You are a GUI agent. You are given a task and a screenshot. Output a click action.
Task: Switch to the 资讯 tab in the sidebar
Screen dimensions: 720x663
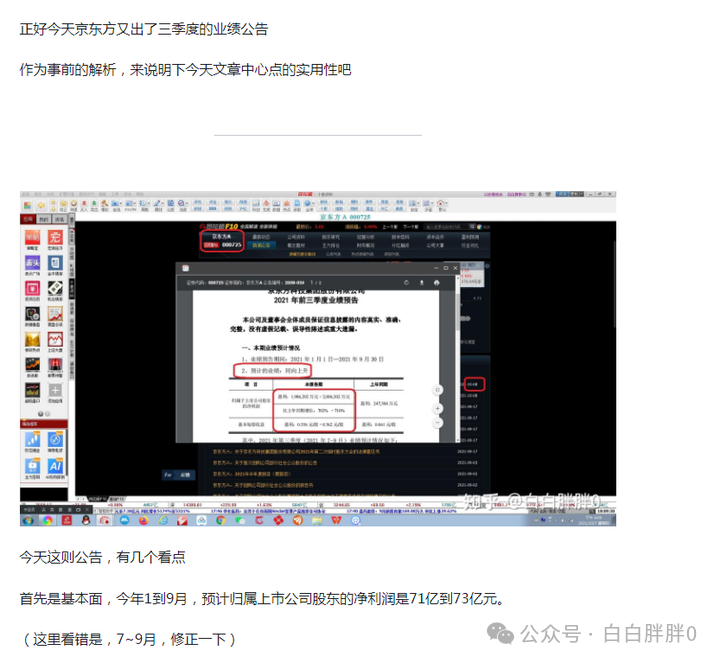[x=59, y=219]
